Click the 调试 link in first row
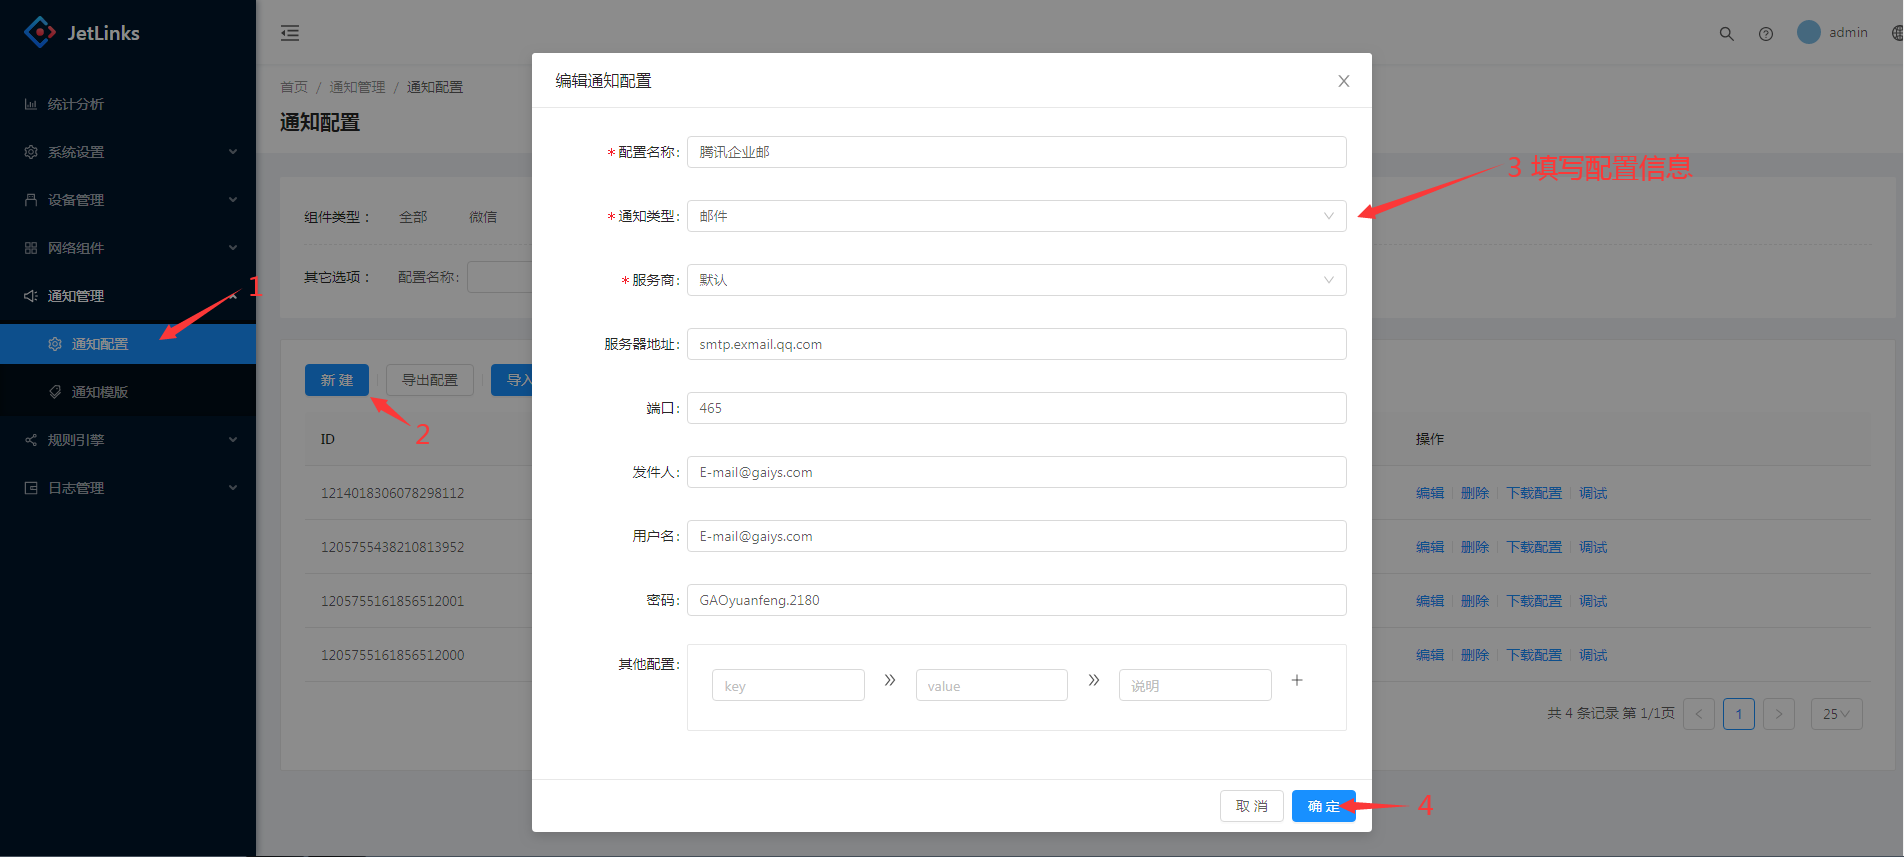Image resolution: width=1904 pixels, height=857 pixels. 1592,493
